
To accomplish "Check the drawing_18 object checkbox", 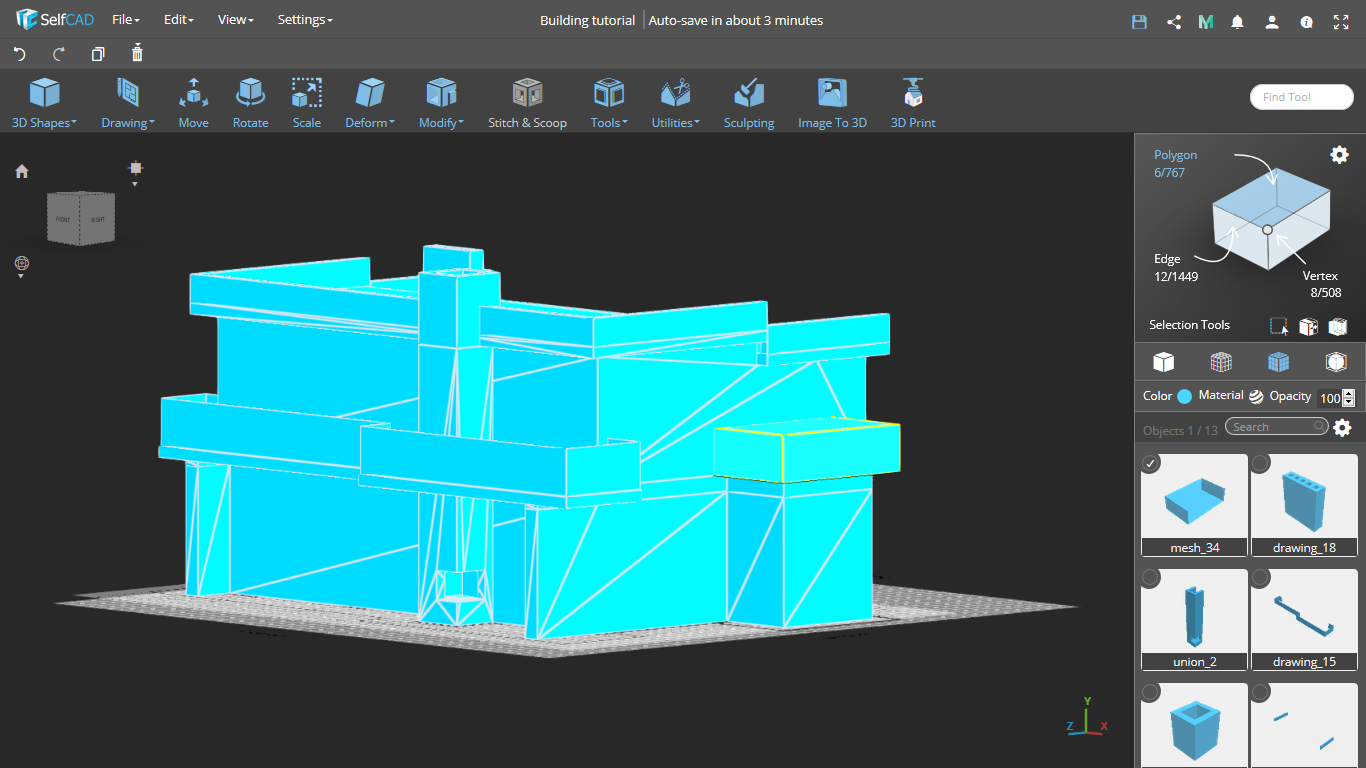I will (x=1261, y=463).
